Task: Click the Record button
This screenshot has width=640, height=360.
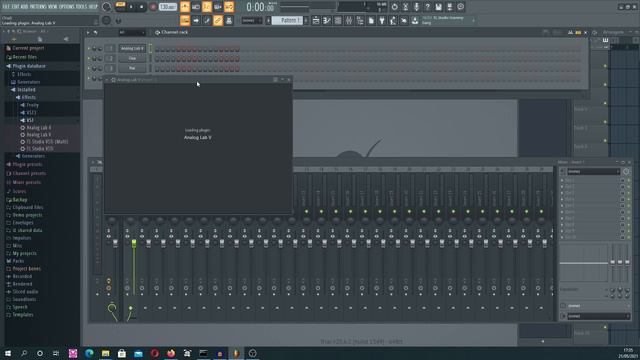Action: click(153, 7)
